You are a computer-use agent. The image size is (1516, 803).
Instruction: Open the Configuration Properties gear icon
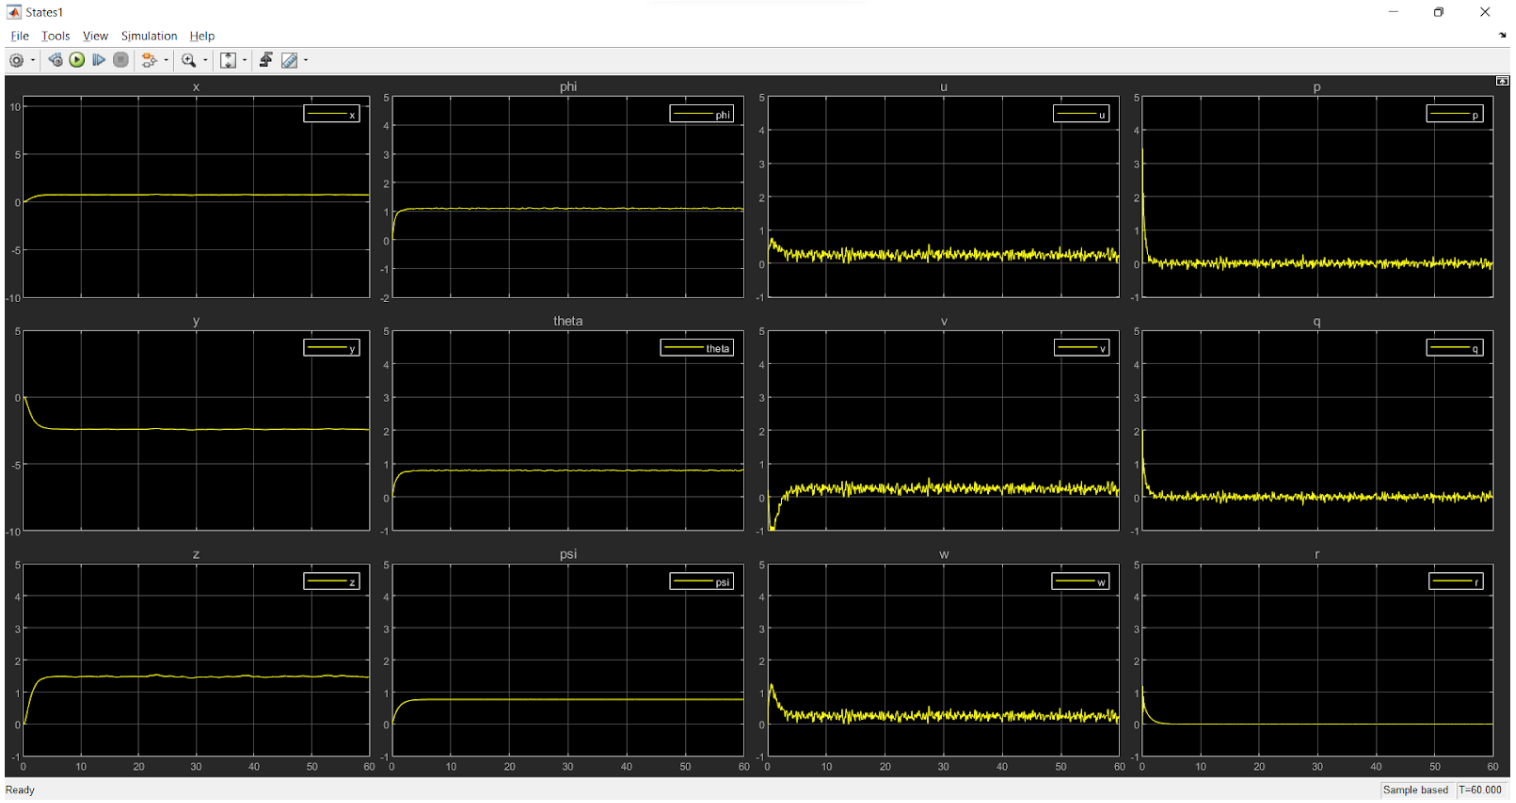click(x=16, y=60)
